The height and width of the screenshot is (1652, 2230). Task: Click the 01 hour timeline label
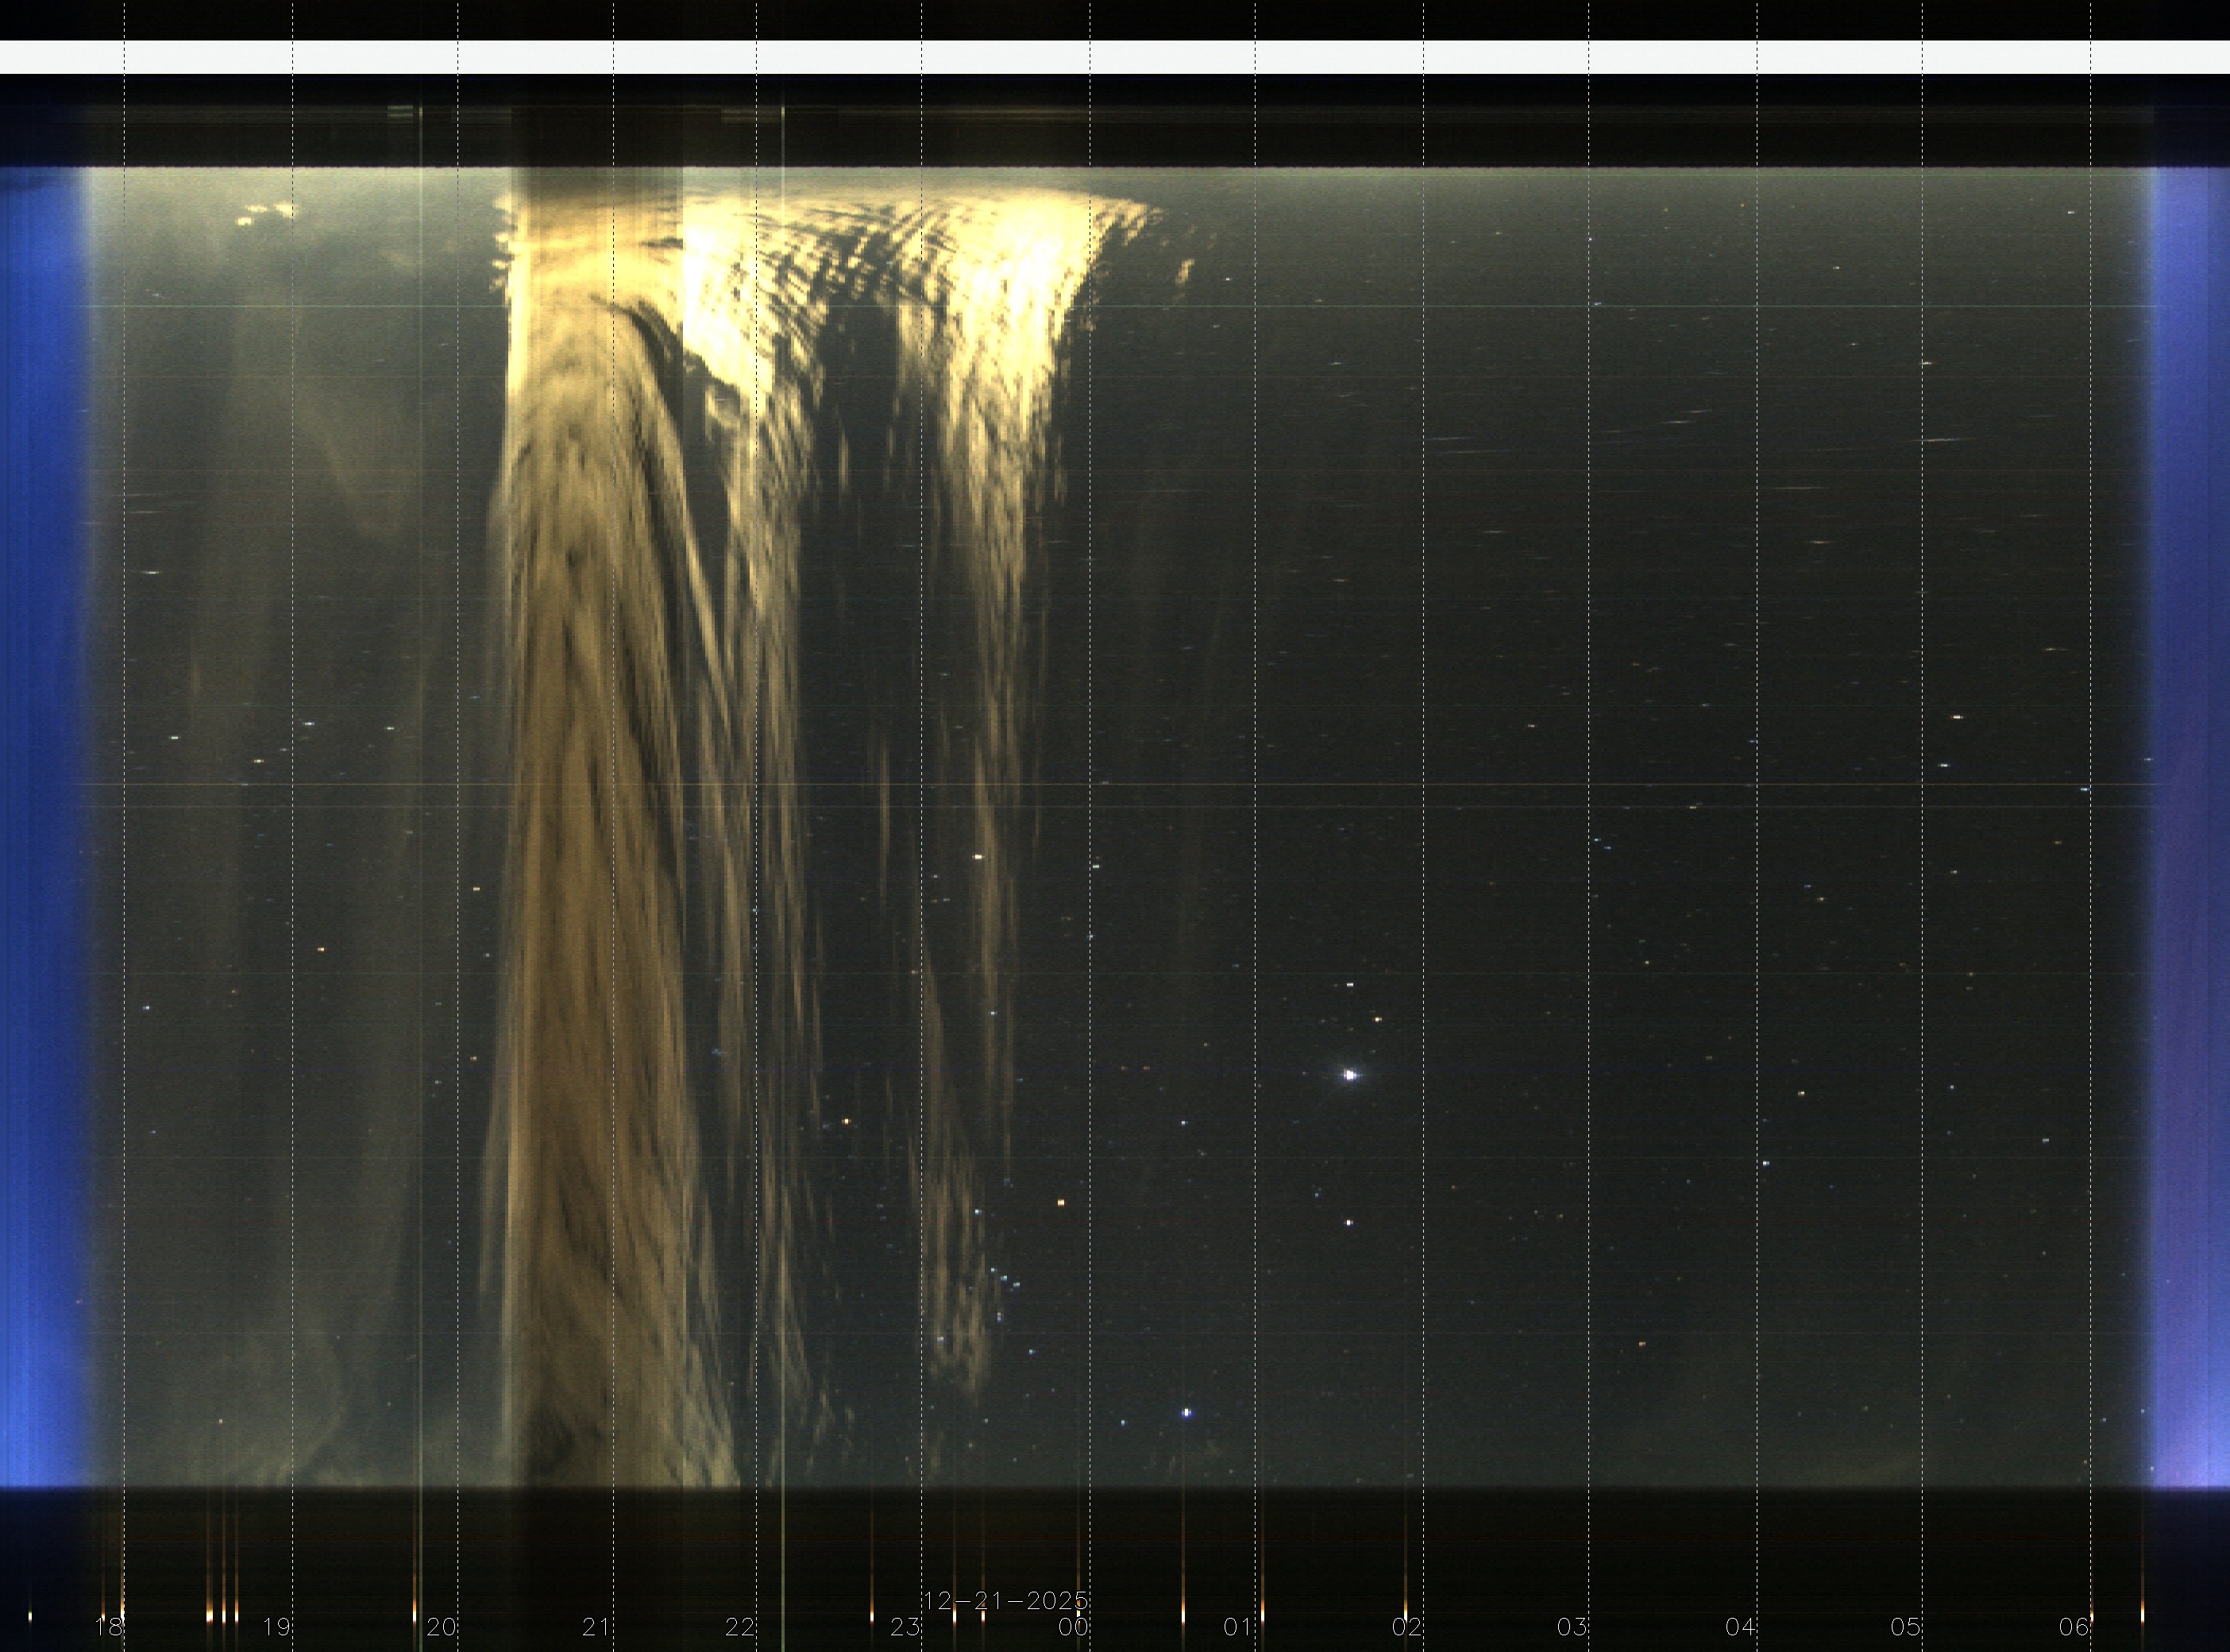(x=1238, y=1627)
